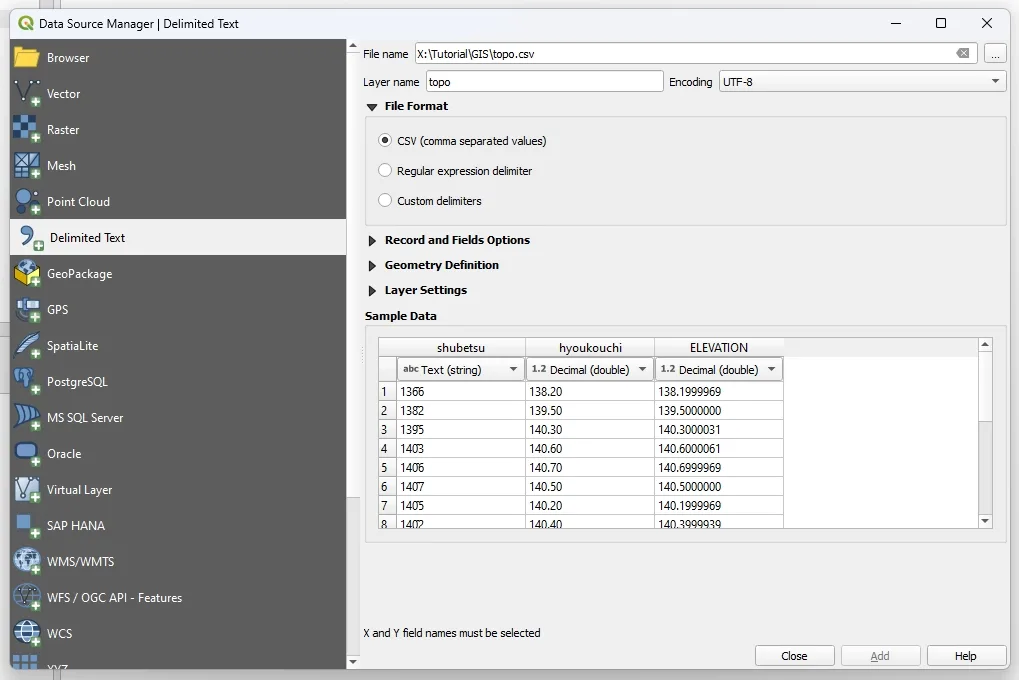The width and height of the screenshot is (1019, 680).
Task: Open the Point Cloud source icon
Action: click(27, 202)
